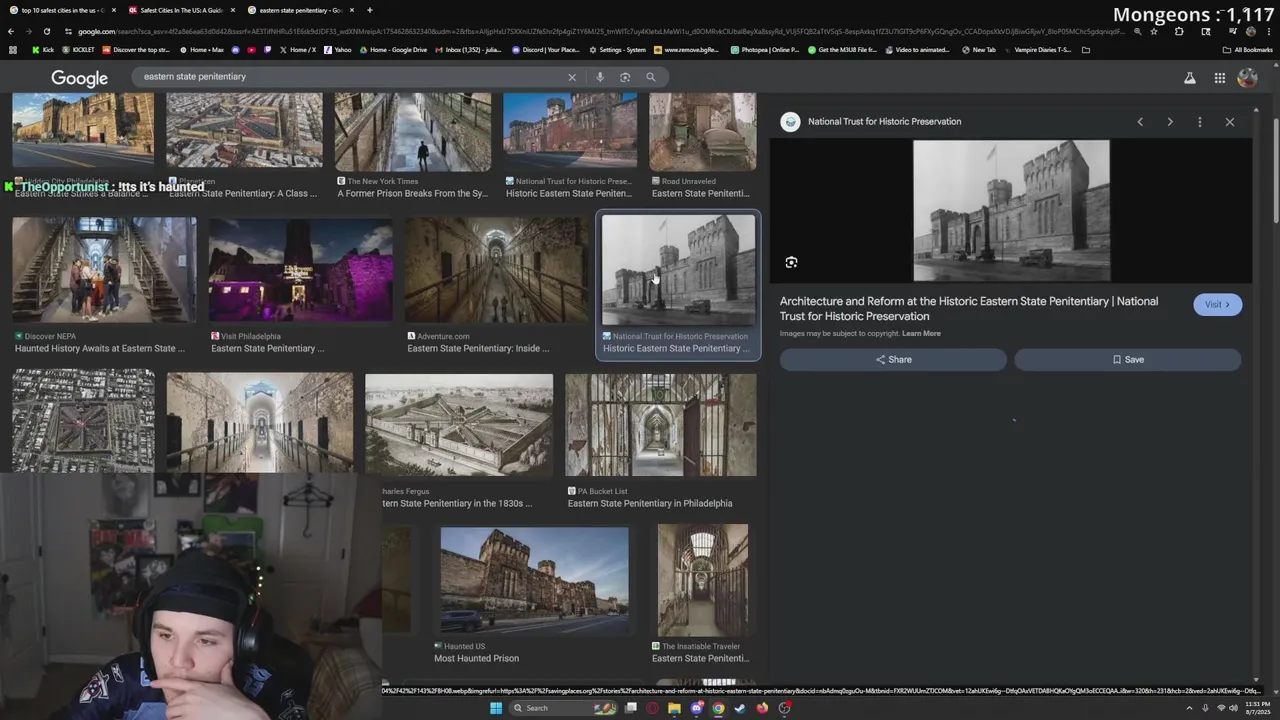Reload the current page

pos(46,31)
